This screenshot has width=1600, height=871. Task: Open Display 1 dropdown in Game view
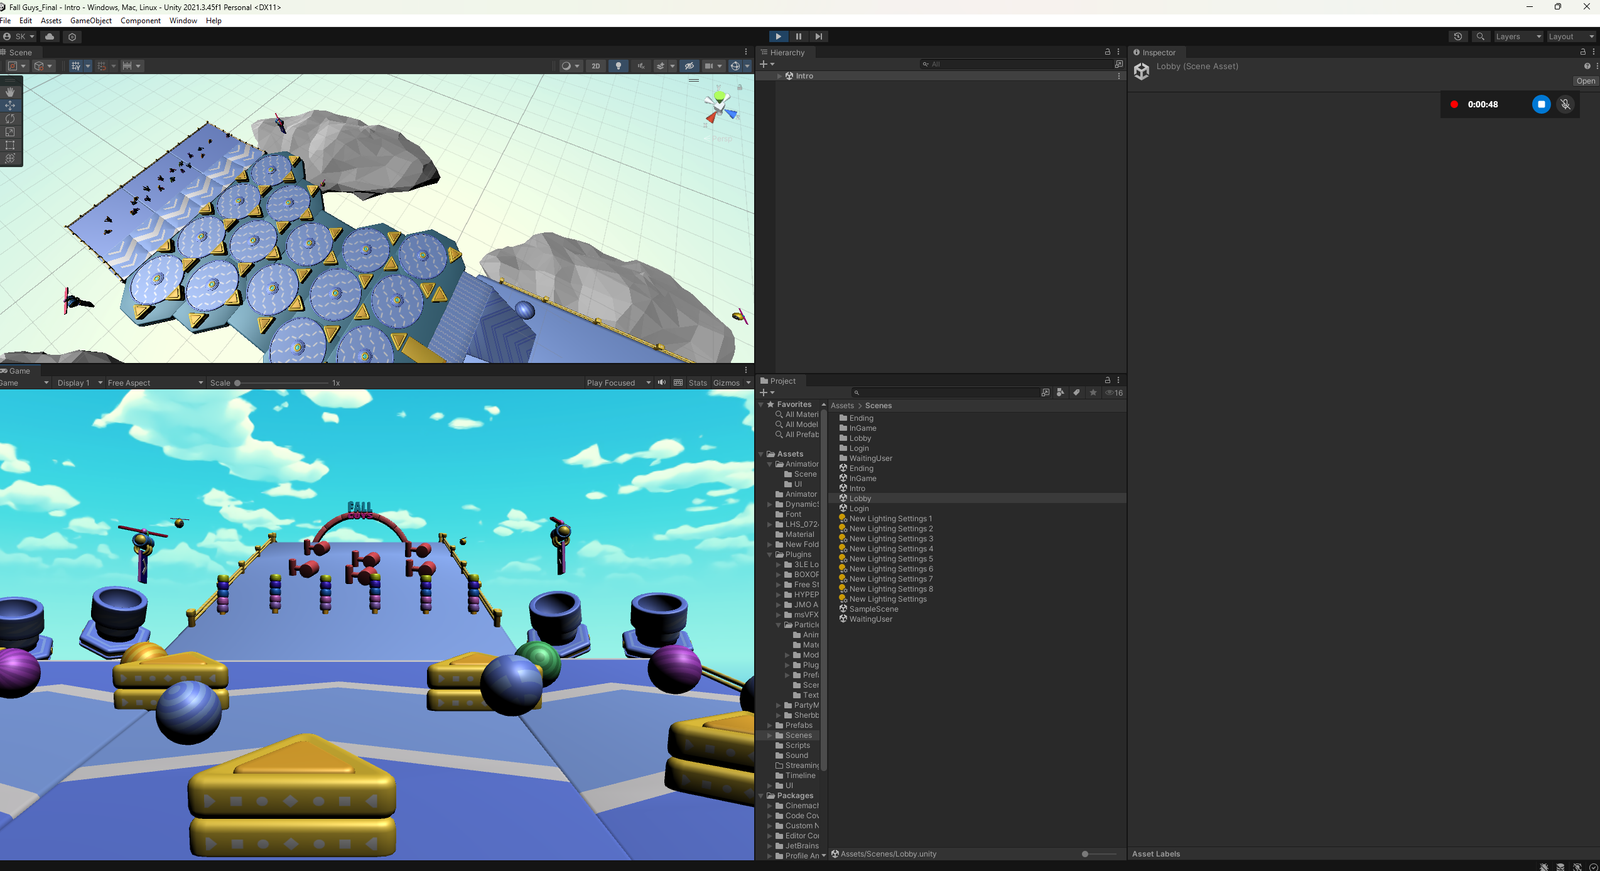click(x=79, y=383)
